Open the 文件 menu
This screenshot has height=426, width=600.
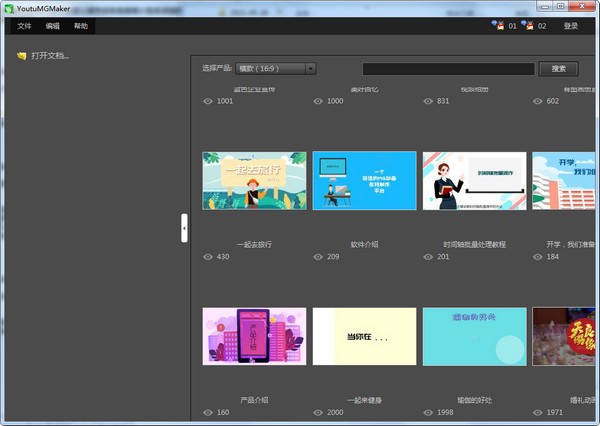(x=25, y=26)
